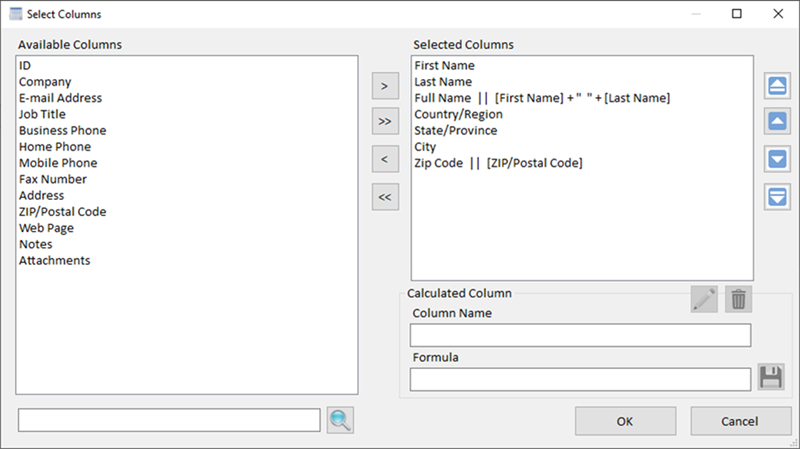Select City in Selected Columns
Image resolution: width=800 pixels, height=449 pixels.
pyautogui.click(x=582, y=147)
